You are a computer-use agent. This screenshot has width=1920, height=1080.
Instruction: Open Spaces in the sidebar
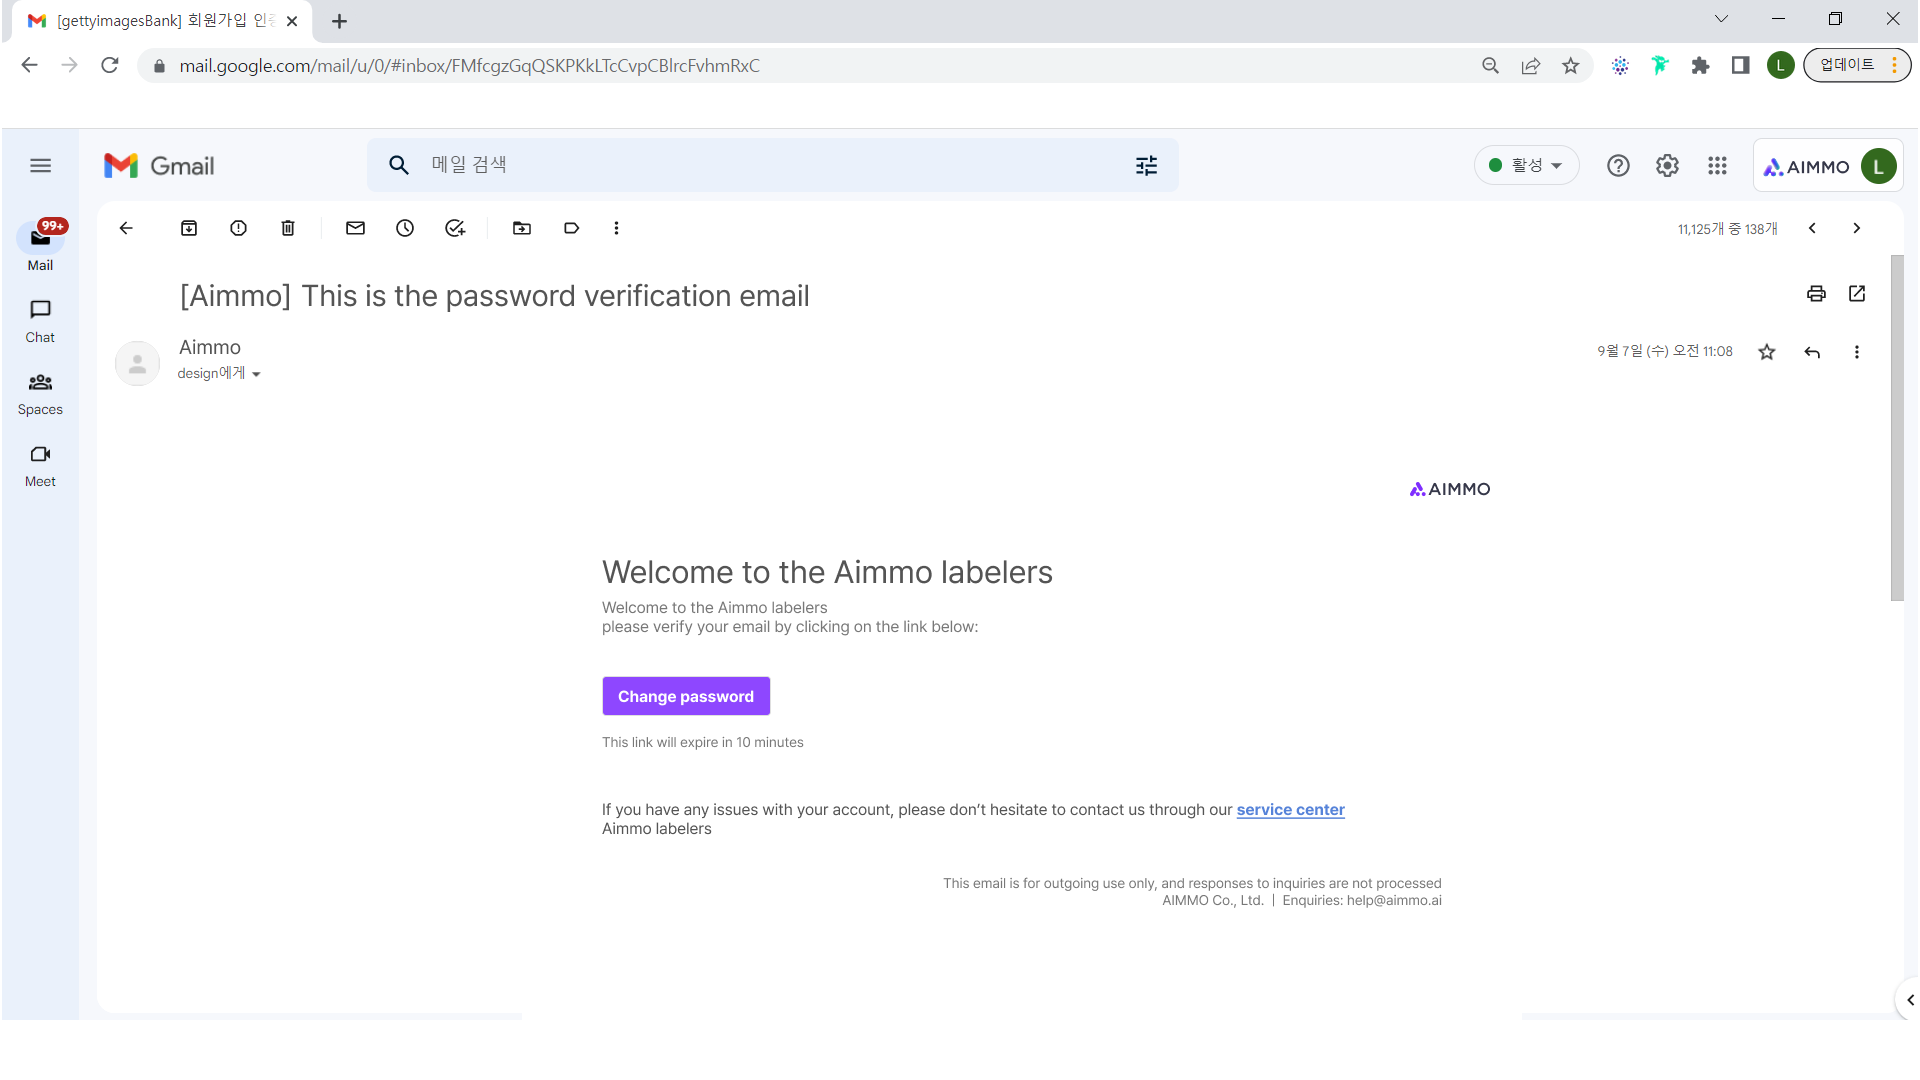(x=40, y=393)
